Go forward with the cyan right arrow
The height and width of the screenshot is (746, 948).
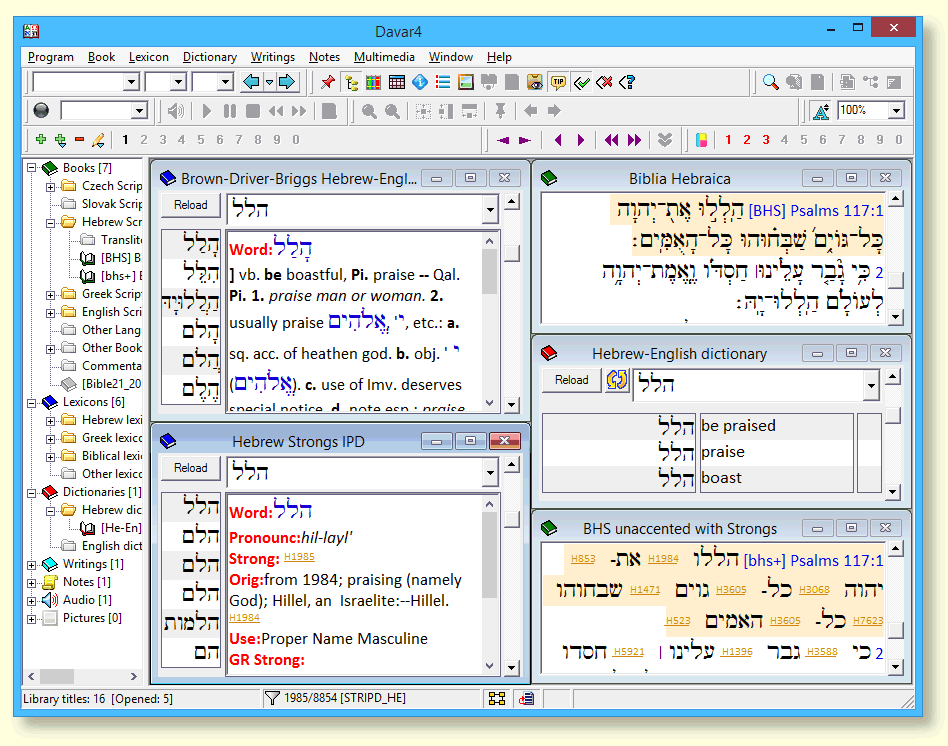[287, 82]
